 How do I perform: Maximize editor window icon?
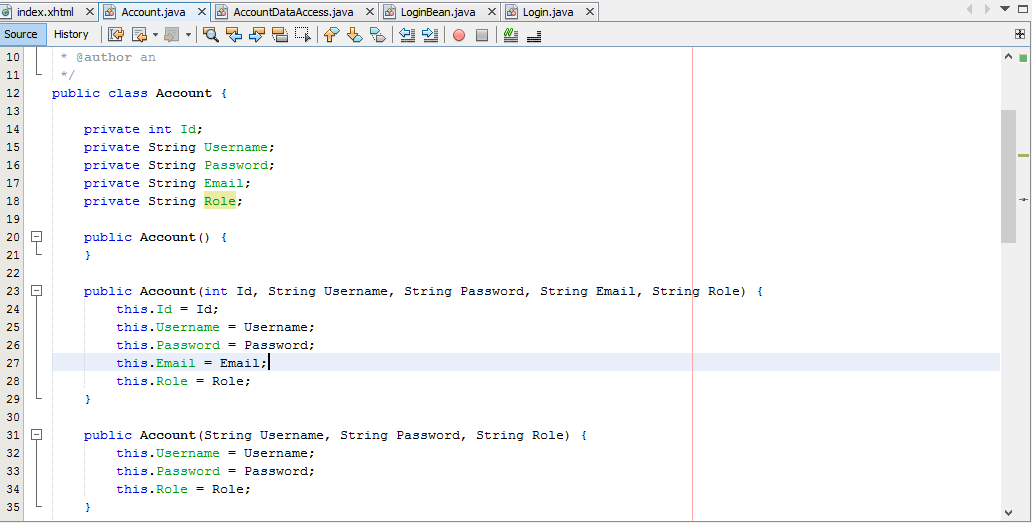(x=1023, y=9)
